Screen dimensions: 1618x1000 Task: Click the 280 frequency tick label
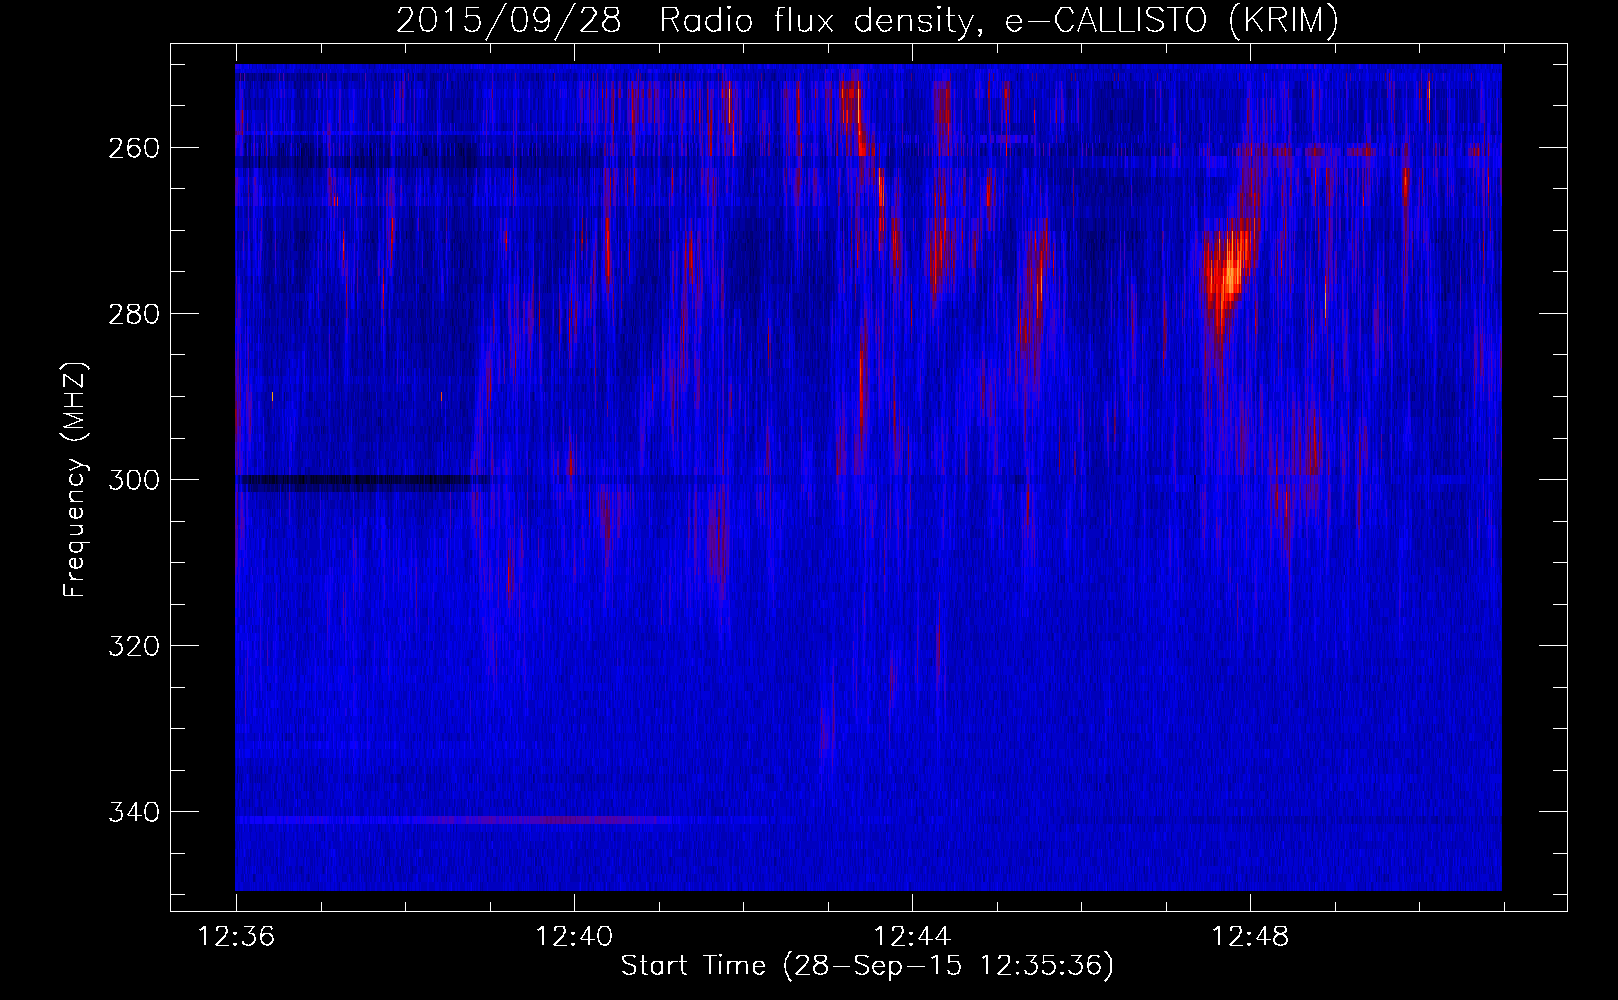134,314
